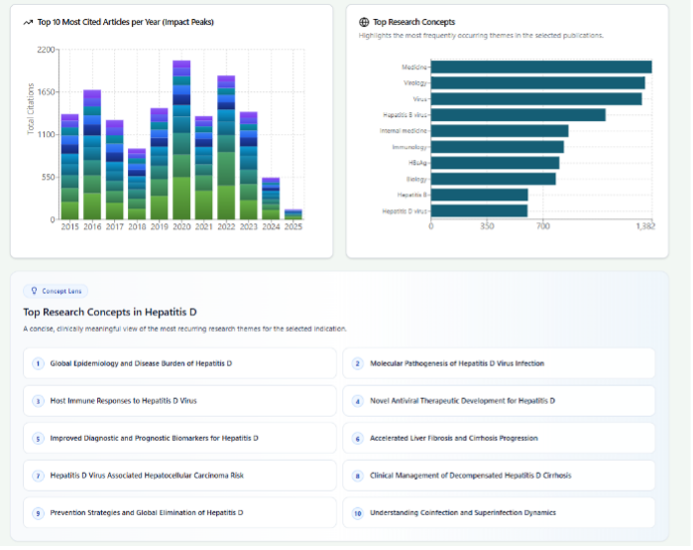The width and height of the screenshot is (693, 550).
Task: Click the 1,382 x-axis value
Action: [646, 227]
